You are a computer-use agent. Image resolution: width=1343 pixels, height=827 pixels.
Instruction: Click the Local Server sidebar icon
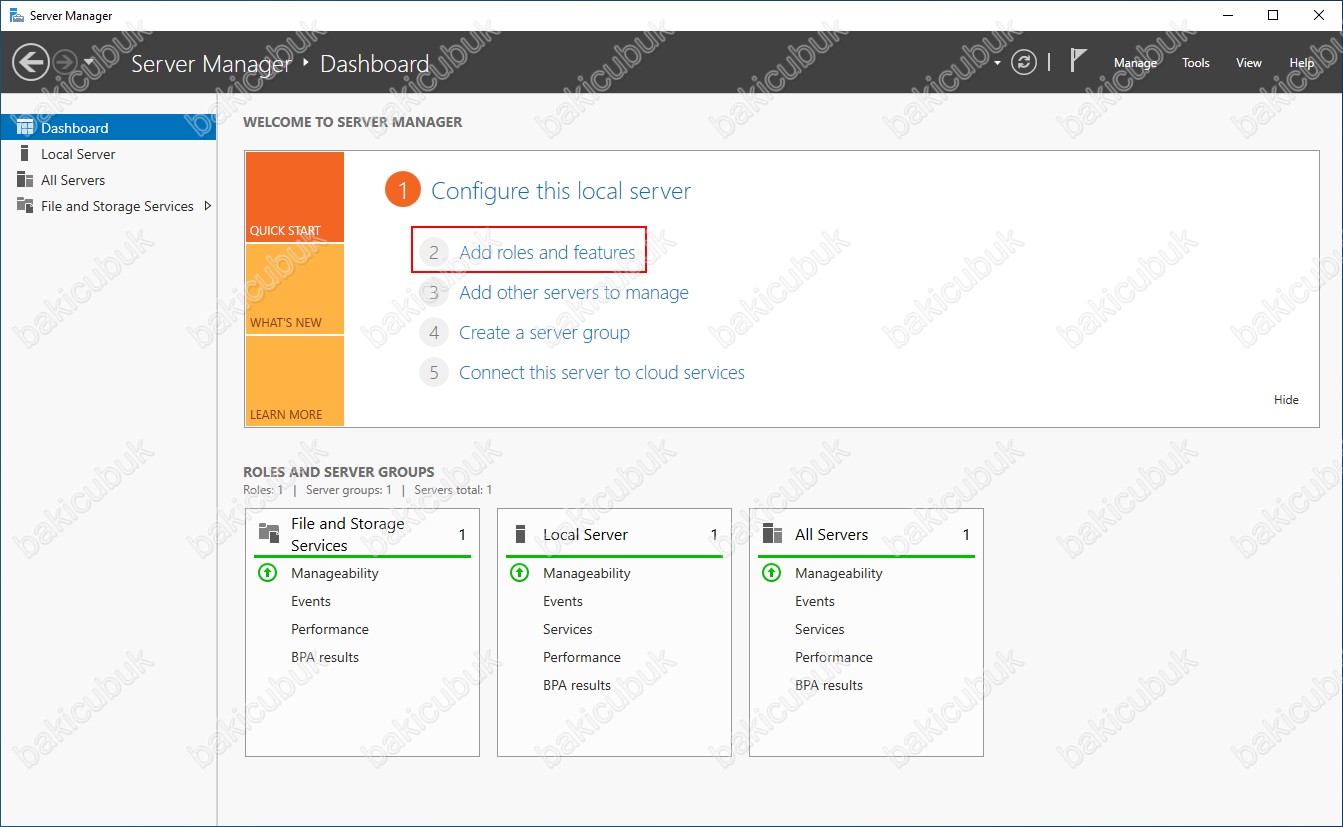tap(25, 153)
